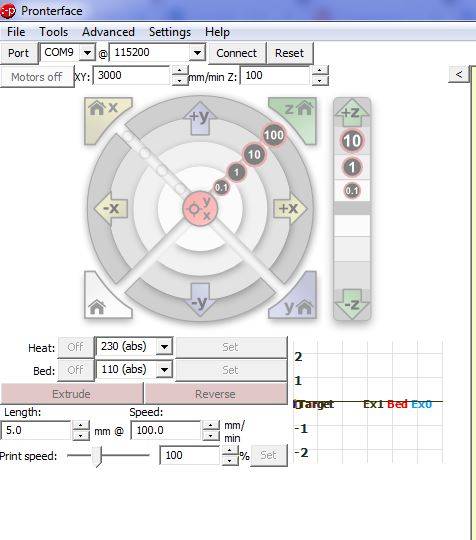Click the +Z arrow
The height and width of the screenshot is (540, 476).
tap(352, 113)
